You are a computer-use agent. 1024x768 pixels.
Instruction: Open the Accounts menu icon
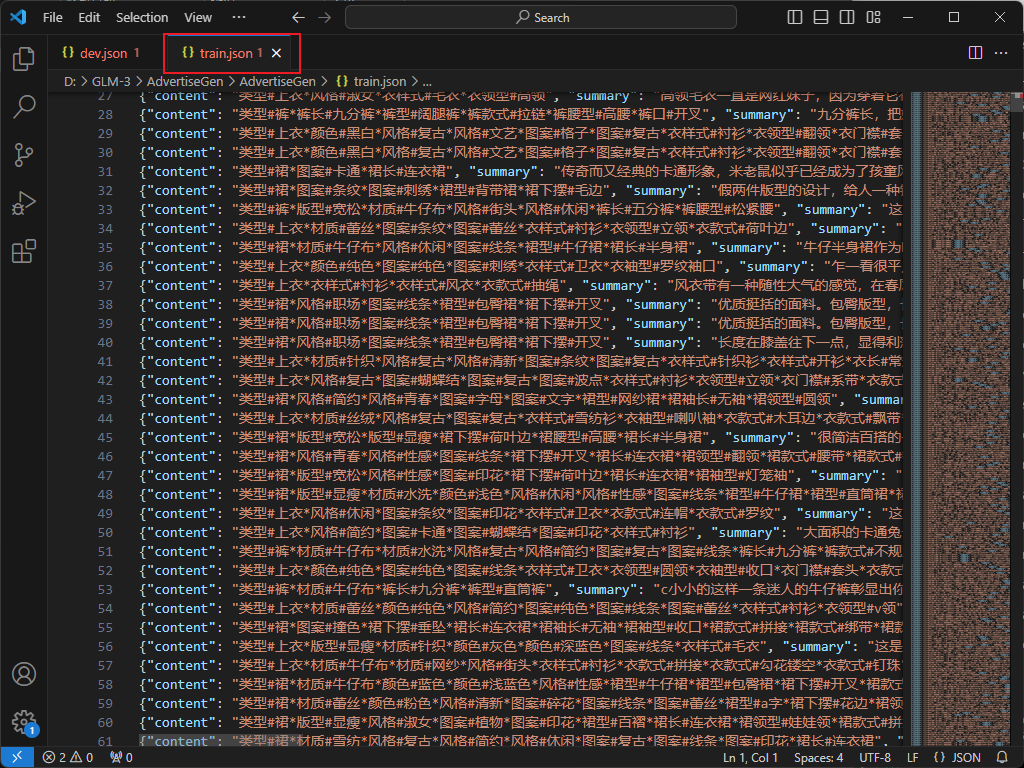(23, 675)
